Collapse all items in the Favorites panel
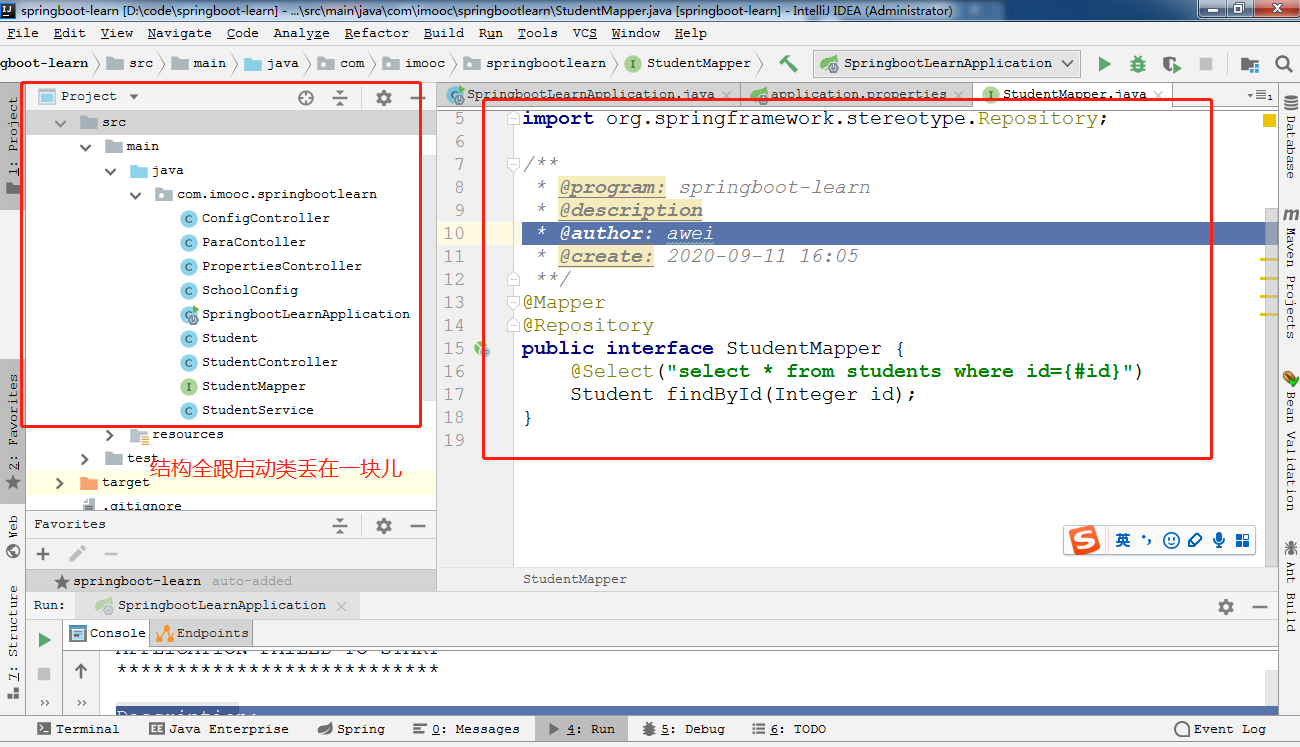The width and height of the screenshot is (1300, 747). point(340,525)
